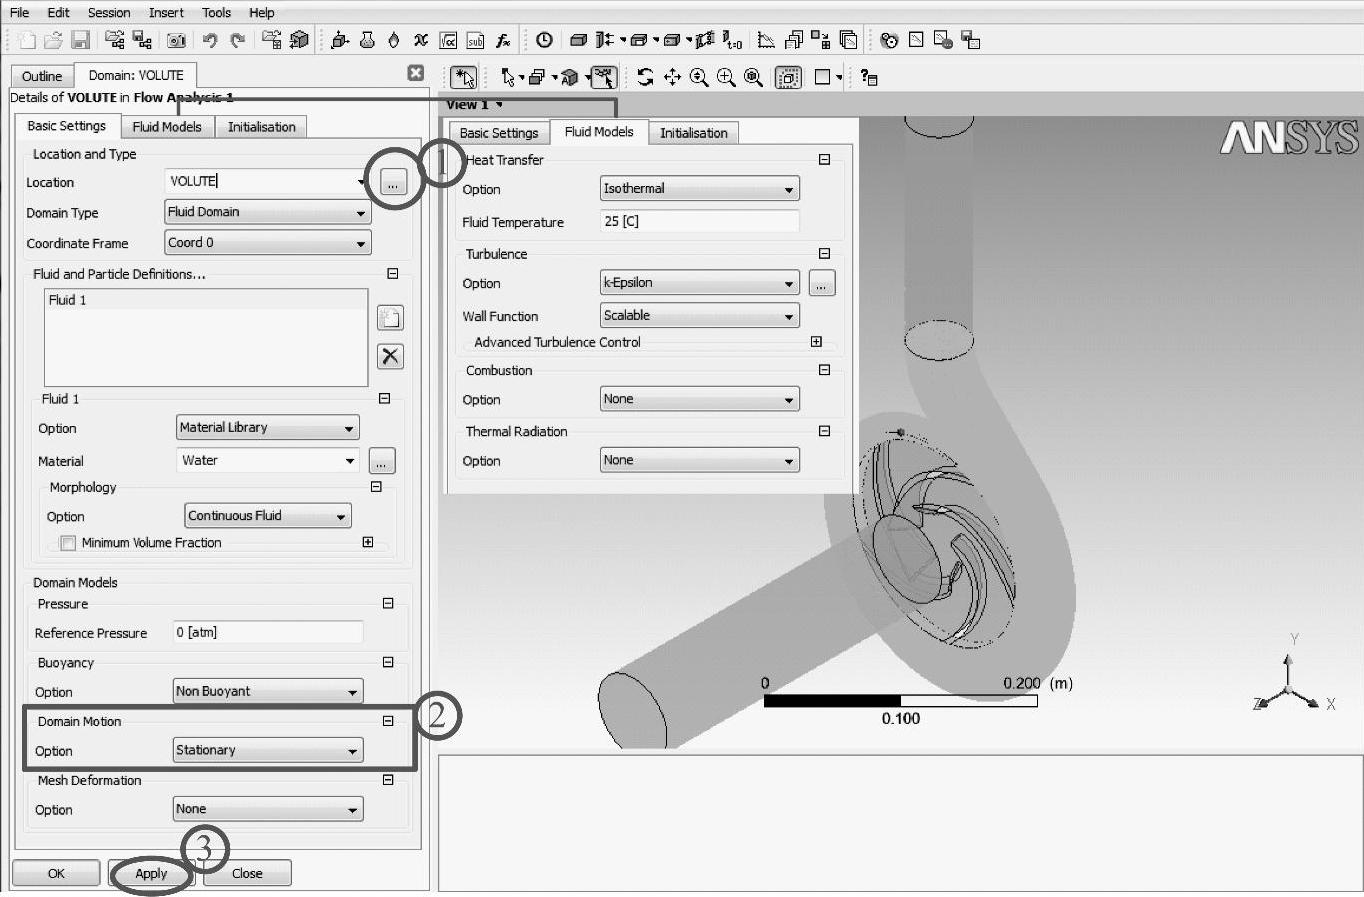Viewport: 1364px width, 897px height.
Task: Toggle the Minimum Volume Fraction checkbox
Action: 68,543
